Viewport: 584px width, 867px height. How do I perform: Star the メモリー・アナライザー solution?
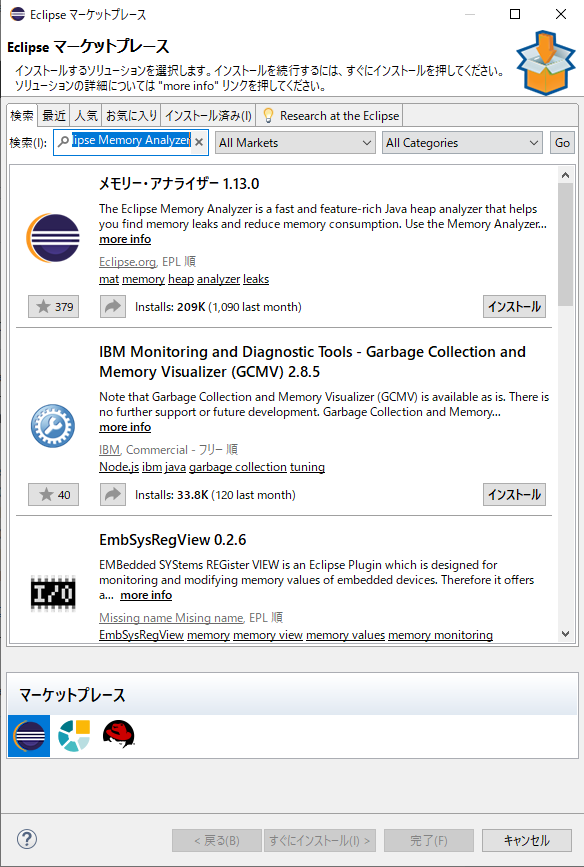coord(52,307)
